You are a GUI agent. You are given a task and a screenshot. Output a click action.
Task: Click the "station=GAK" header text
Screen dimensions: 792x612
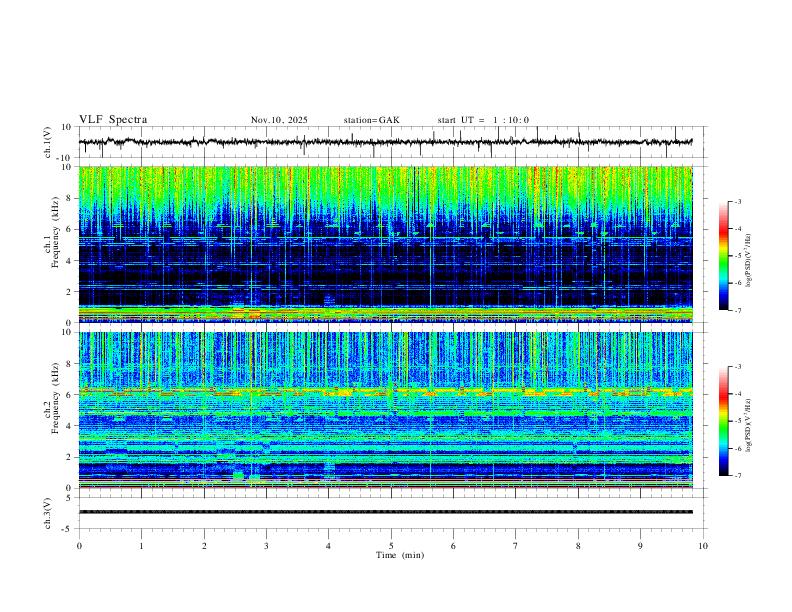click(371, 120)
